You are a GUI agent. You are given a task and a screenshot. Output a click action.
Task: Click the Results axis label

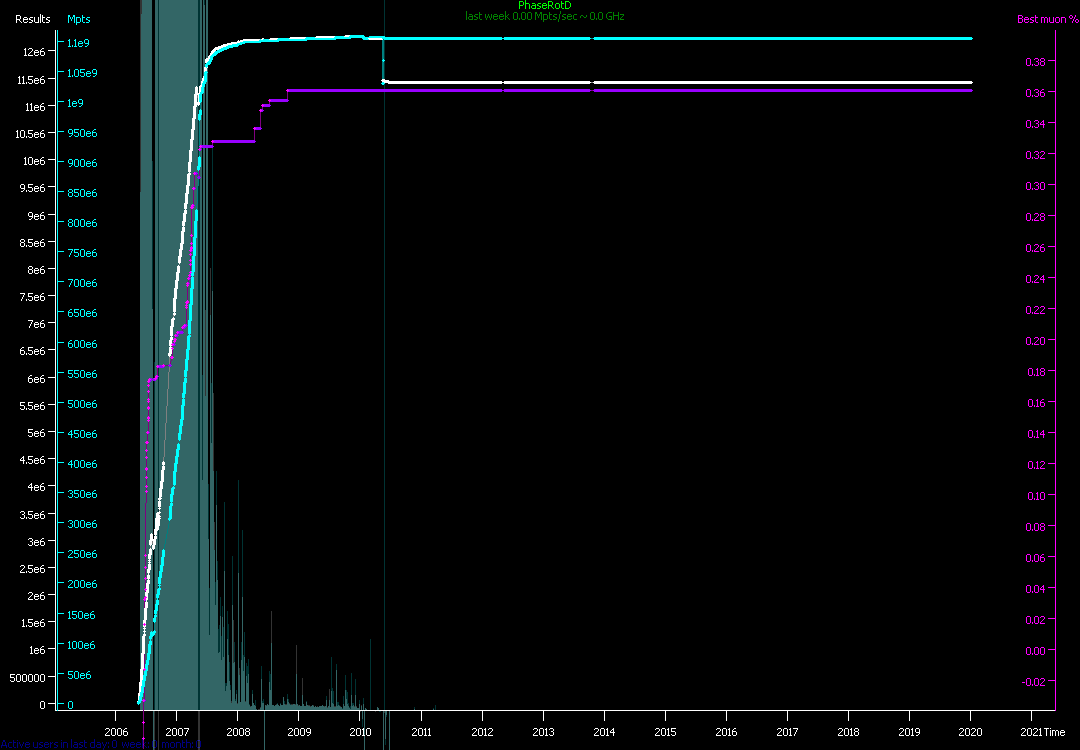point(32,19)
